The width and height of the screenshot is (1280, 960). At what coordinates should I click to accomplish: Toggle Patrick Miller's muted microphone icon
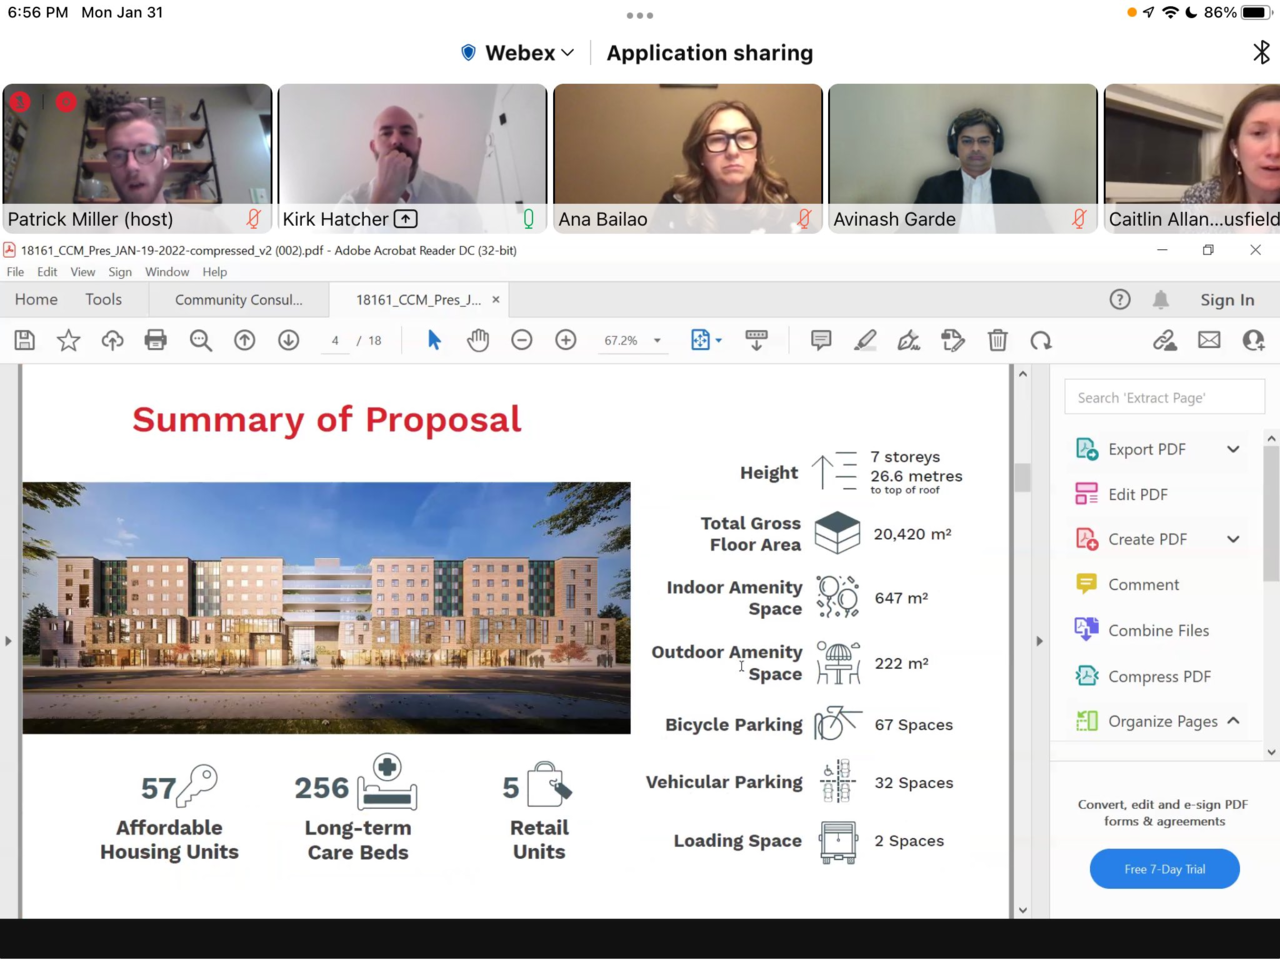click(254, 218)
